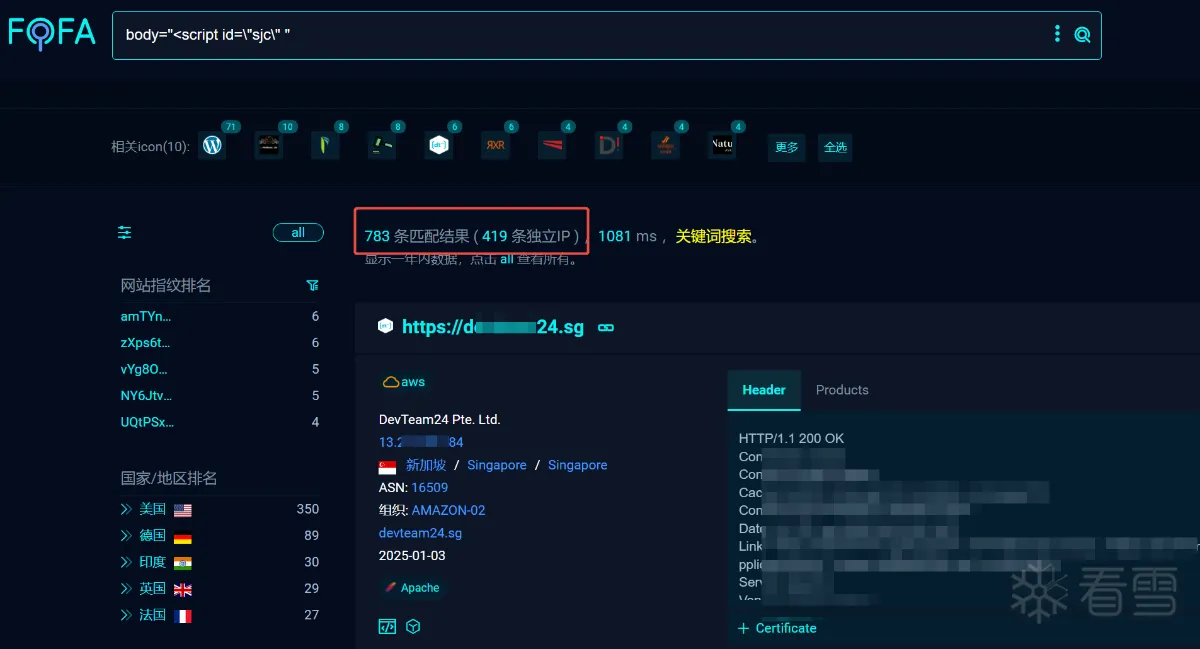Image resolution: width=1200 pixels, height=649 pixels.
Task: View page source code icon
Action: [387, 626]
